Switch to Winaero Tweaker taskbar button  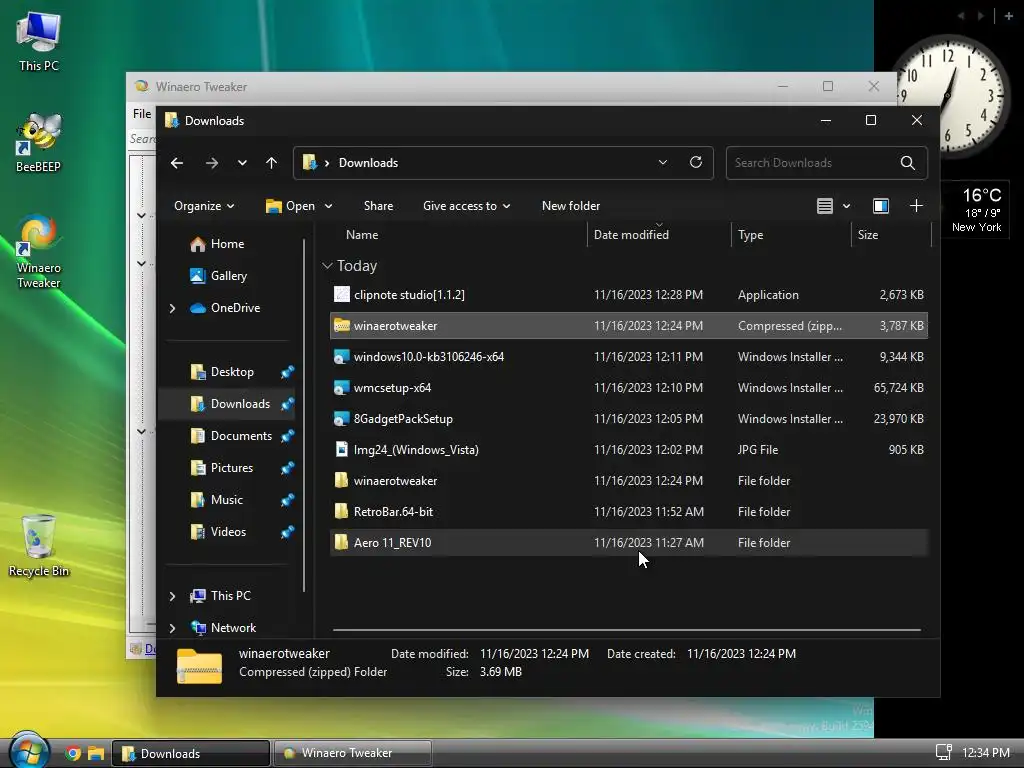tap(352, 753)
